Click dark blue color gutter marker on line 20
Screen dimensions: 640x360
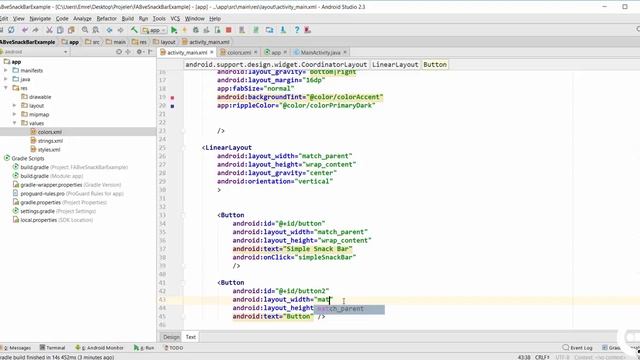[172, 106]
